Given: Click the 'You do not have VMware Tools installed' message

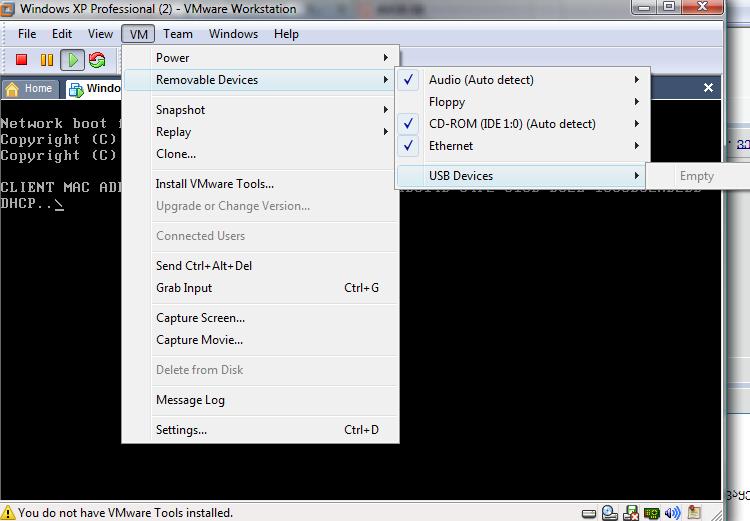Looking at the screenshot, I should tap(125, 512).
